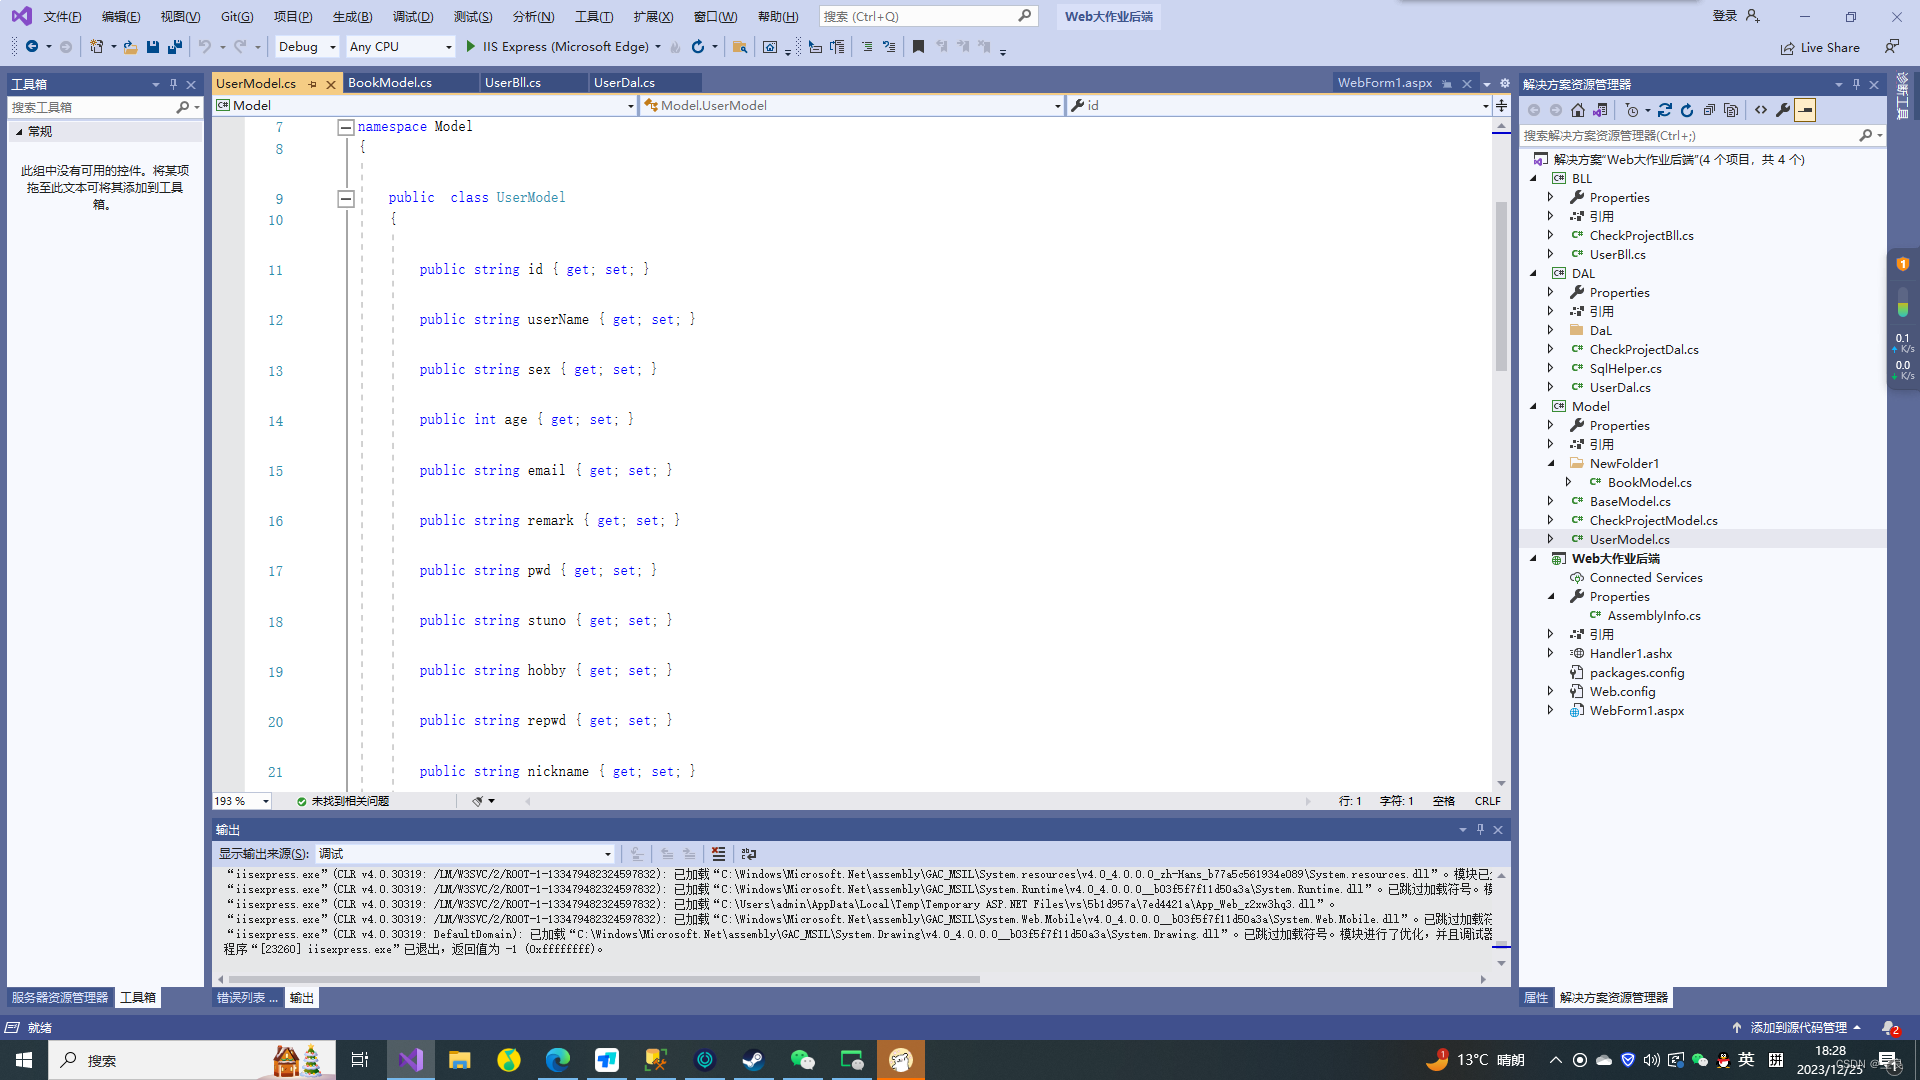Toggle Preview Selected Items button
The image size is (1920, 1080).
pos(1805,110)
